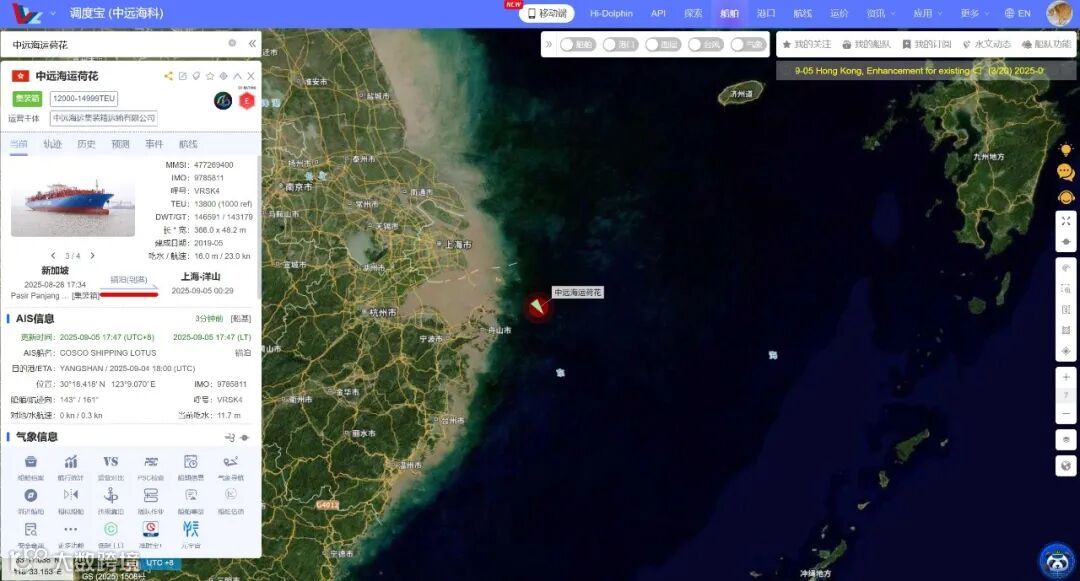The image size is (1080, 581).
Task: Click the red hexagon E rating badge
Action: (x=247, y=101)
